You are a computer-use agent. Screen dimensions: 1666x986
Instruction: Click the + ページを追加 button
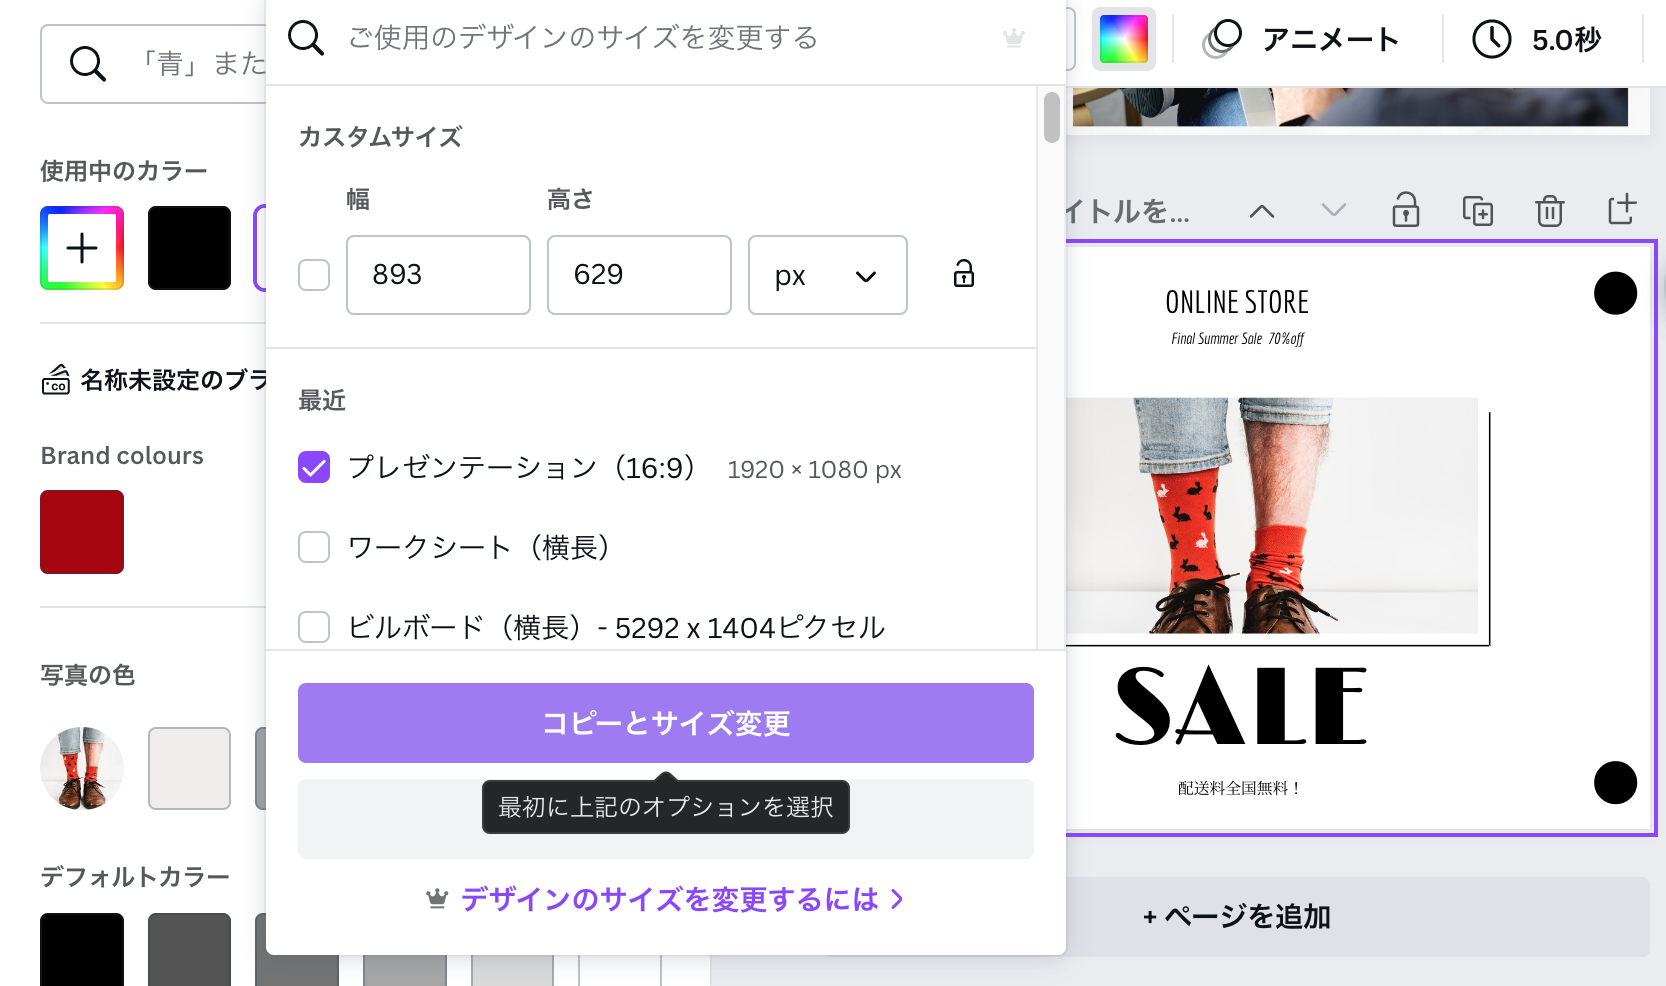pos(1237,917)
